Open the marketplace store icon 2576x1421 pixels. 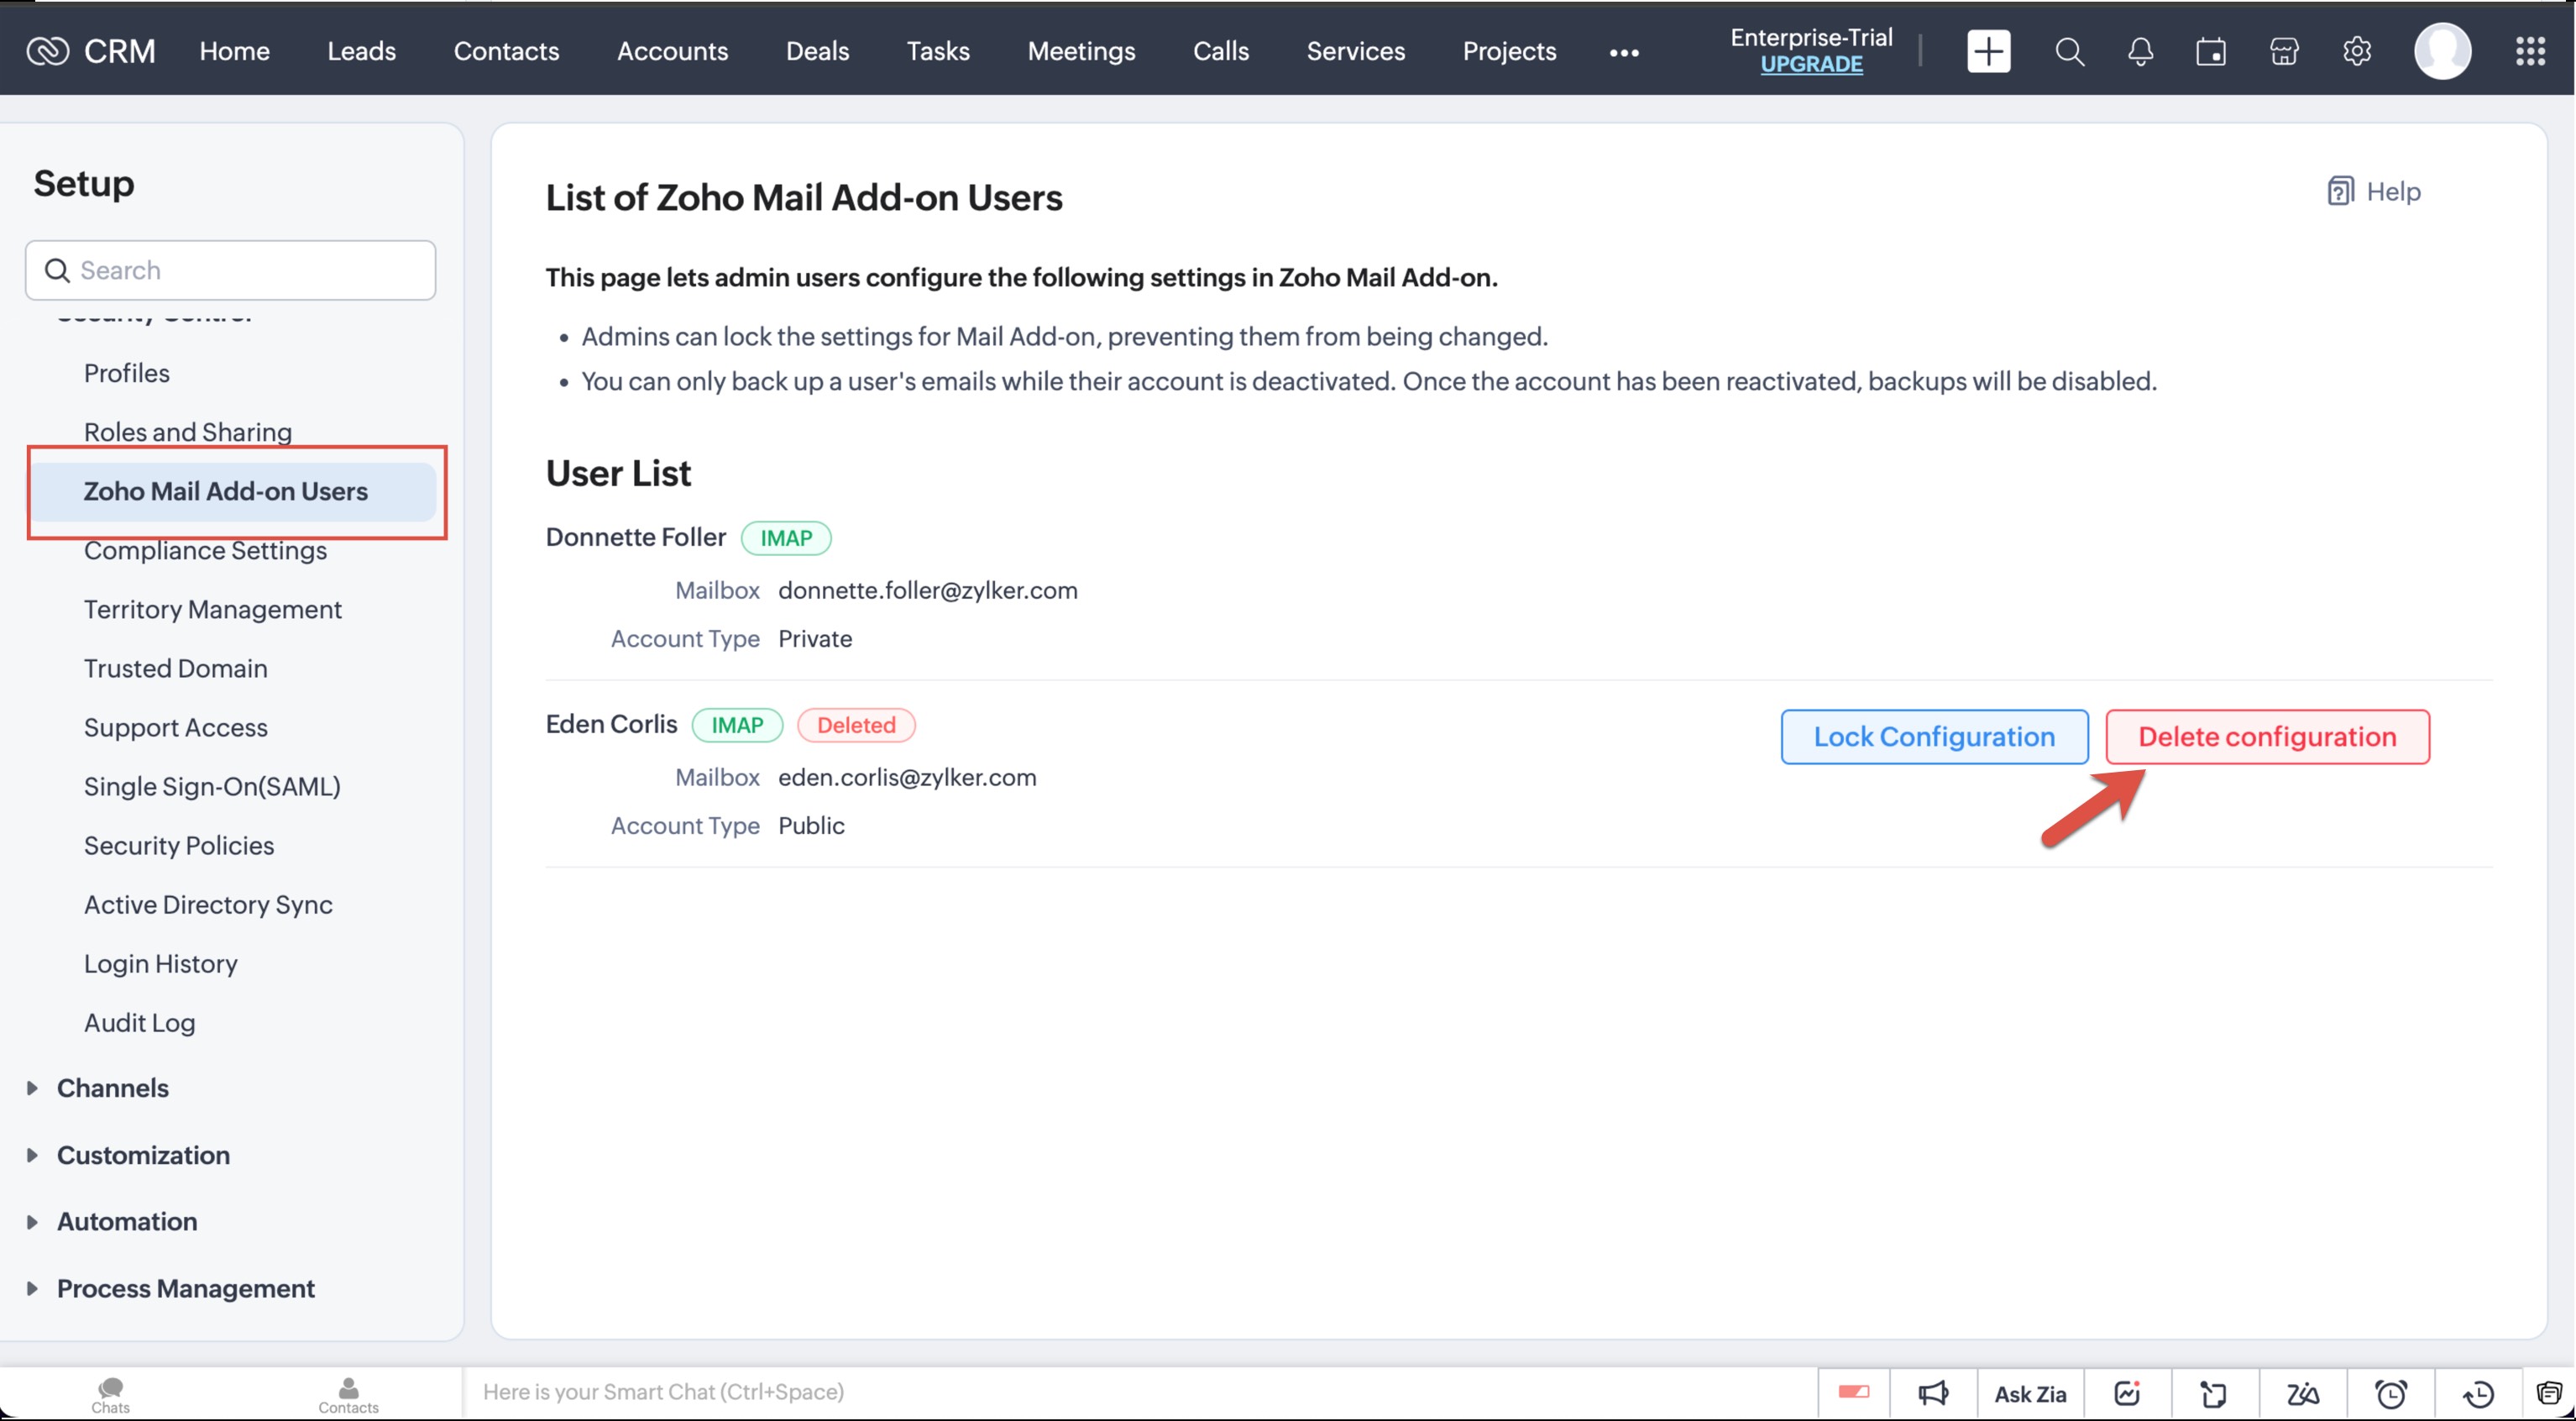click(x=2283, y=51)
